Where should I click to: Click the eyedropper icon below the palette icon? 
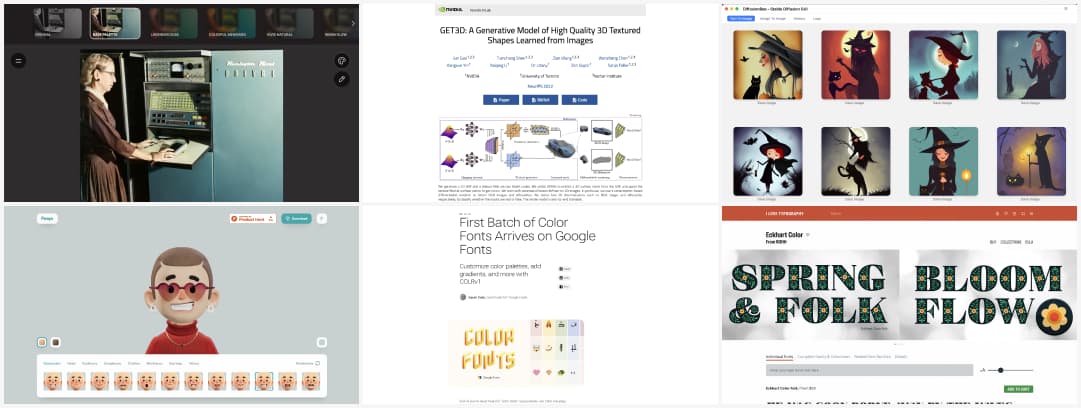click(341, 78)
